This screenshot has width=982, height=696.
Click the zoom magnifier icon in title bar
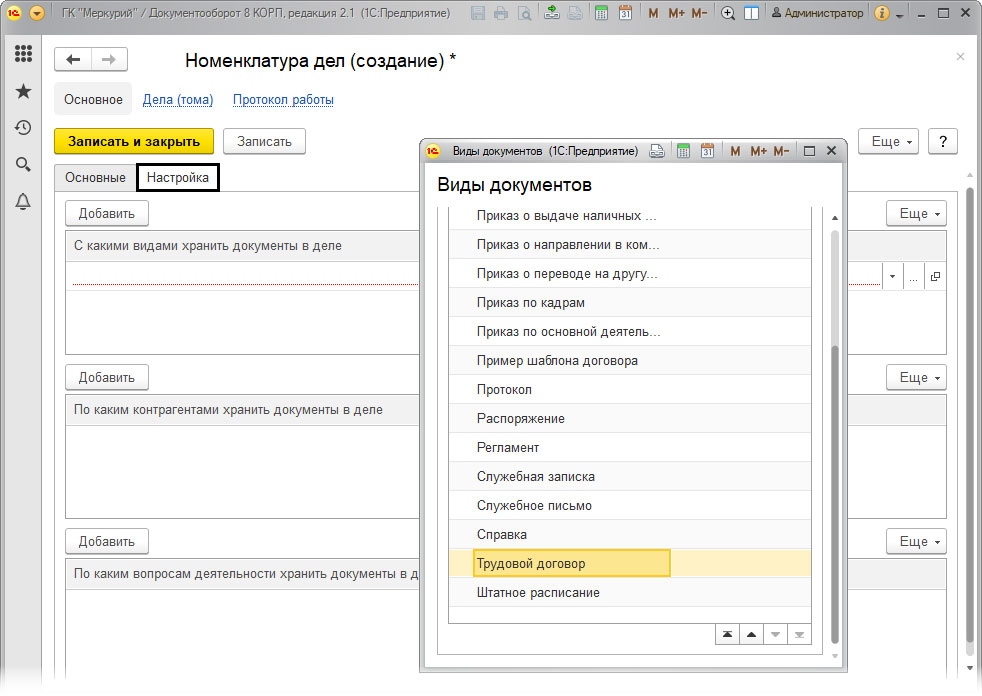coord(728,13)
